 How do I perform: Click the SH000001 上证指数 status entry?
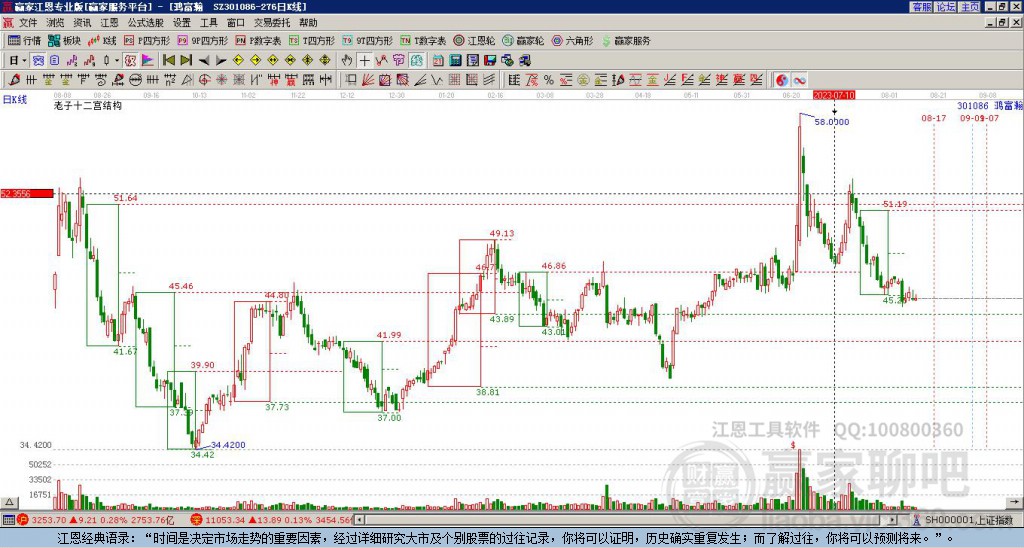pos(968,520)
